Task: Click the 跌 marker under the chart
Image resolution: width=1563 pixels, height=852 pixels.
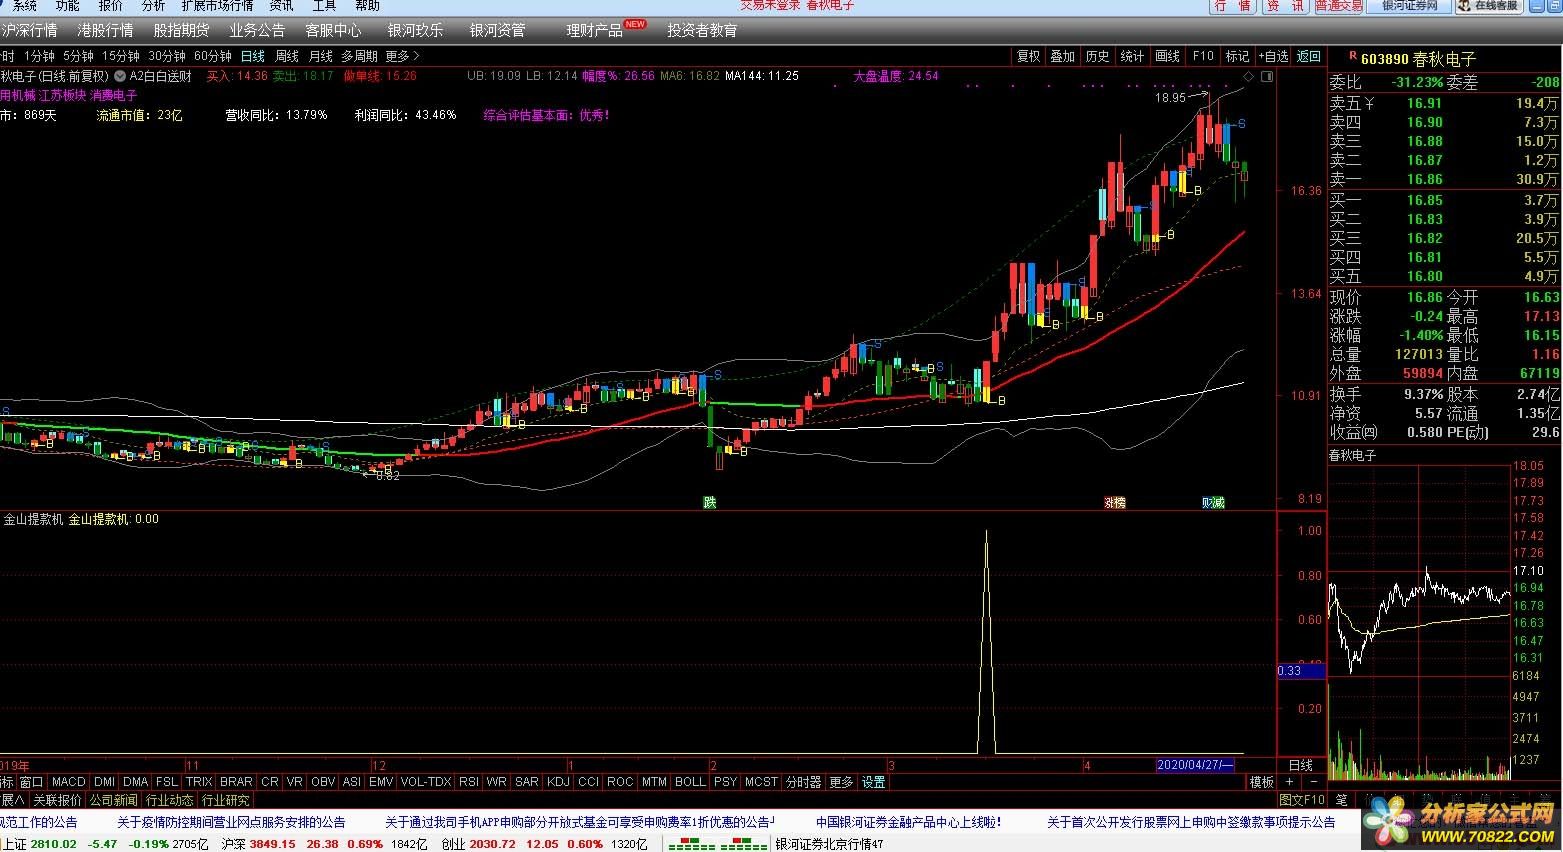Action: click(710, 502)
